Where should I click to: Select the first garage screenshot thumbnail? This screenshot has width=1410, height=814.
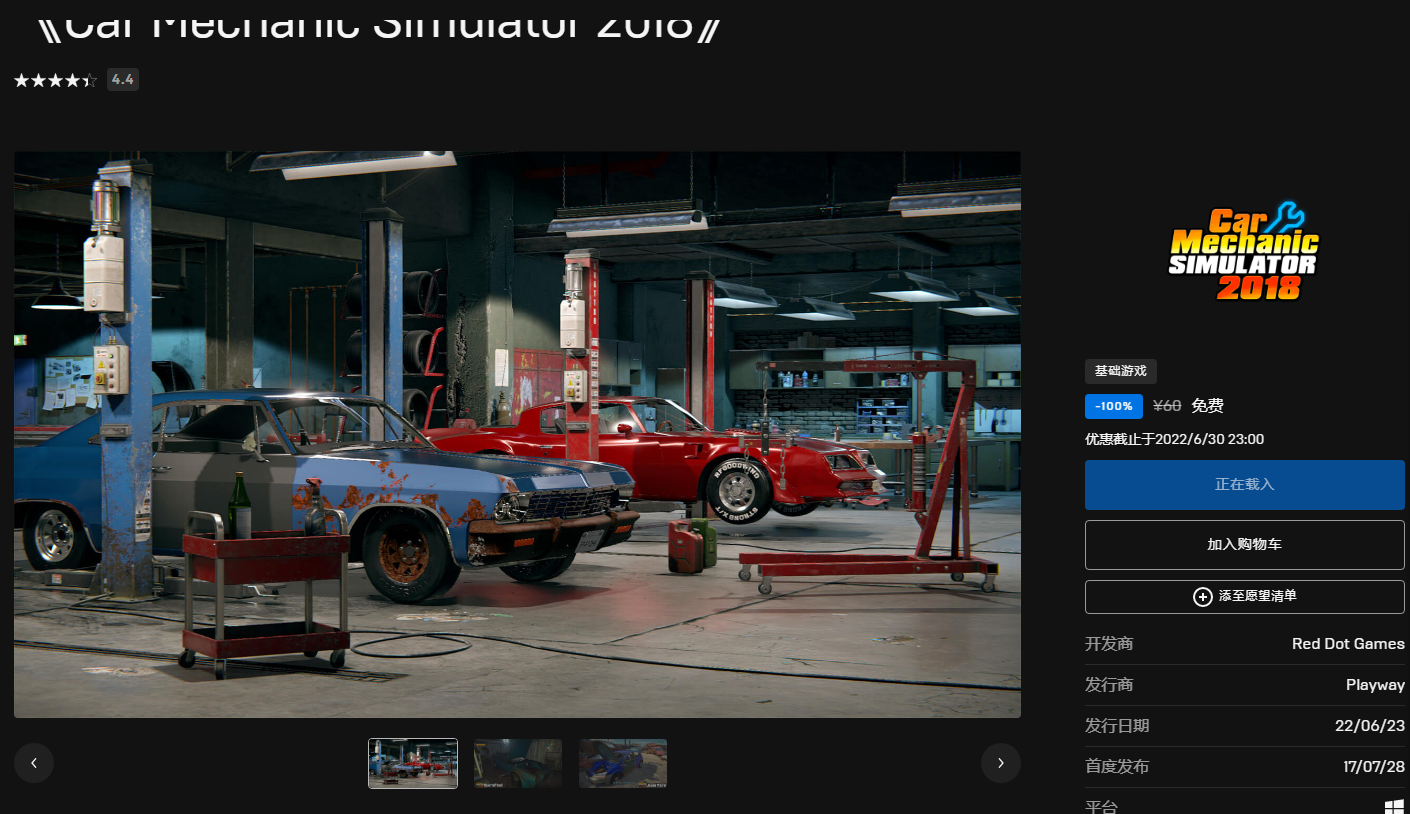(x=413, y=763)
